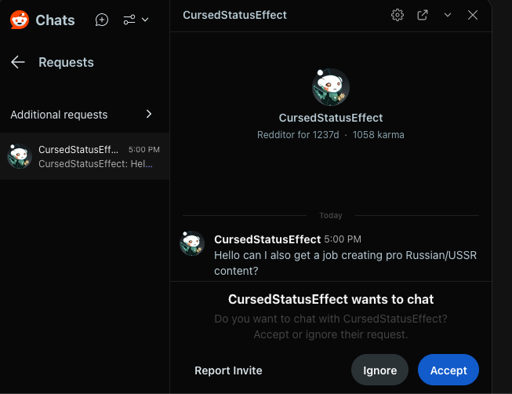The height and width of the screenshot is (394, 512).
Task: Select the CursedStatusEffect request in list
Action: pyautogui.click(x=85, y=156)
